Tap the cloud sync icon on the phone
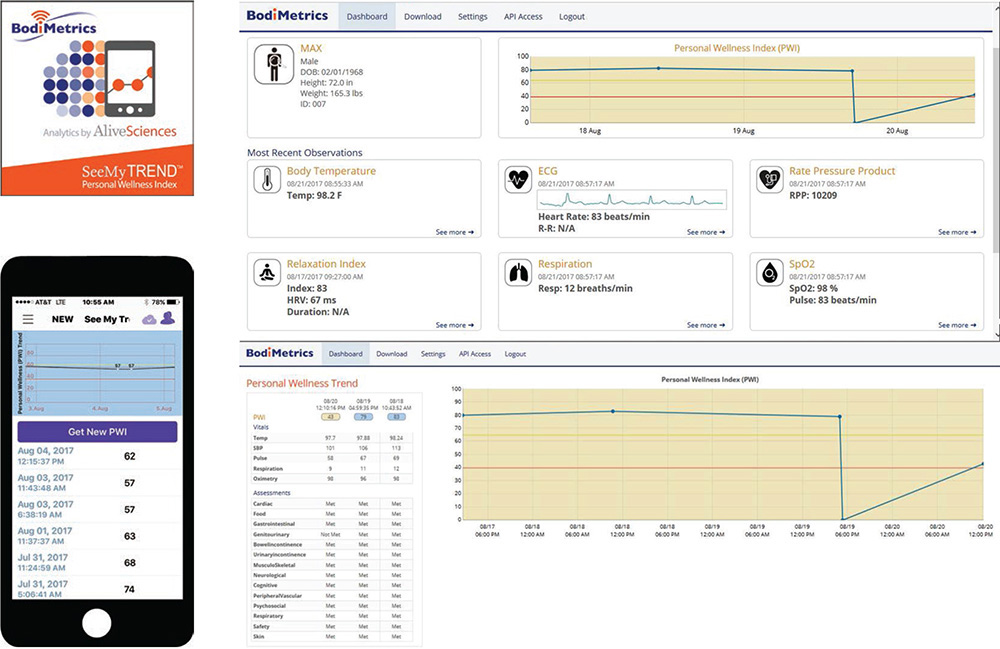 (x=150, y=319)
